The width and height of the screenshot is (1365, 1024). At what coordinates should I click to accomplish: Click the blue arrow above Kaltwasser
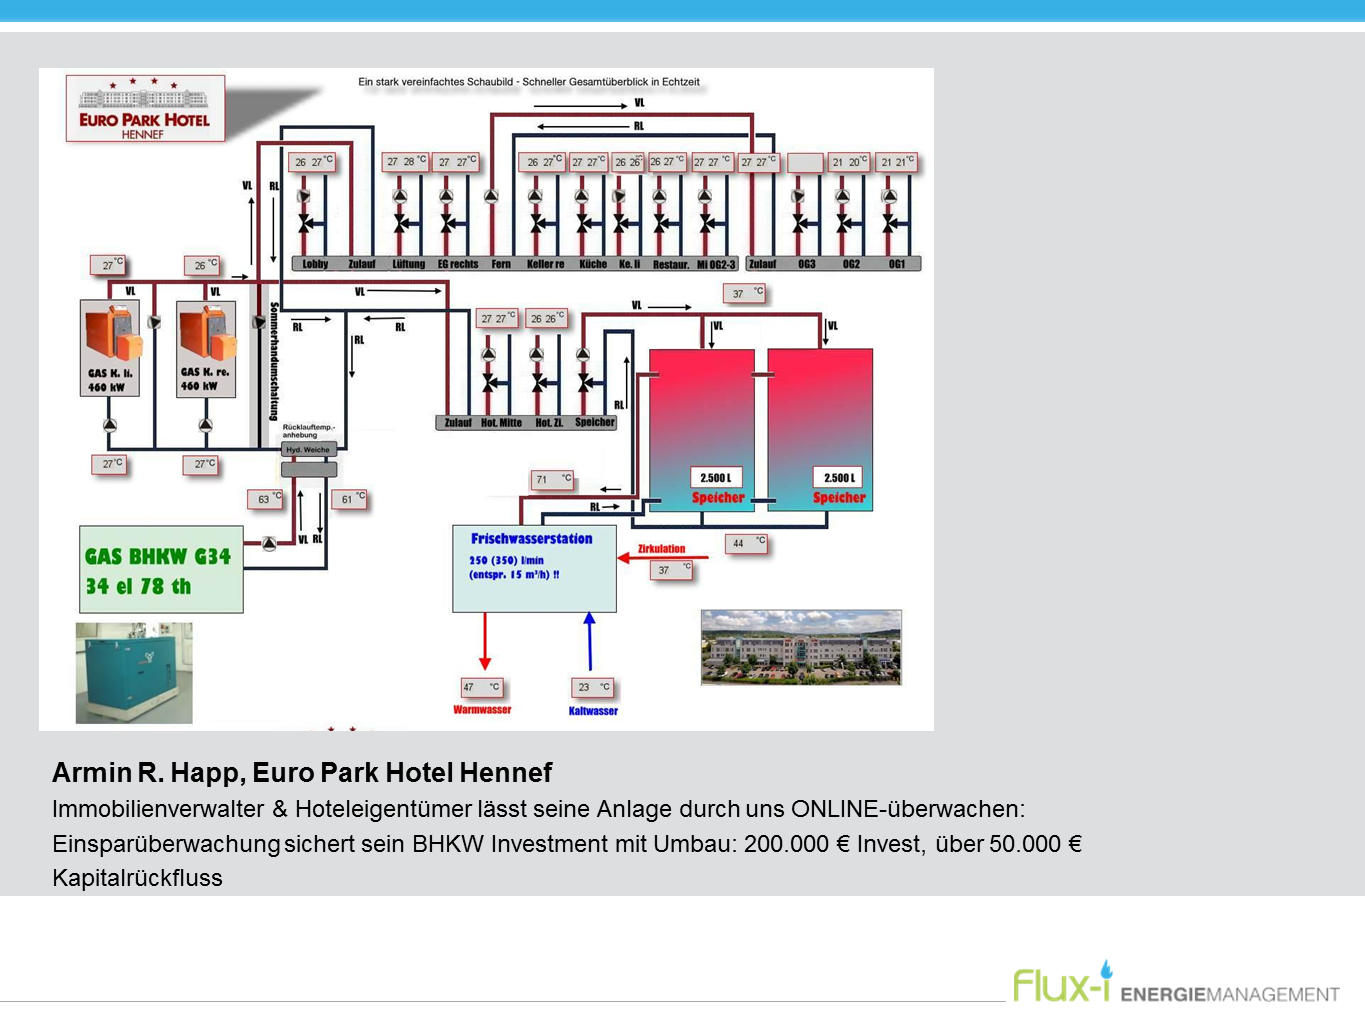tap(590, 641)
